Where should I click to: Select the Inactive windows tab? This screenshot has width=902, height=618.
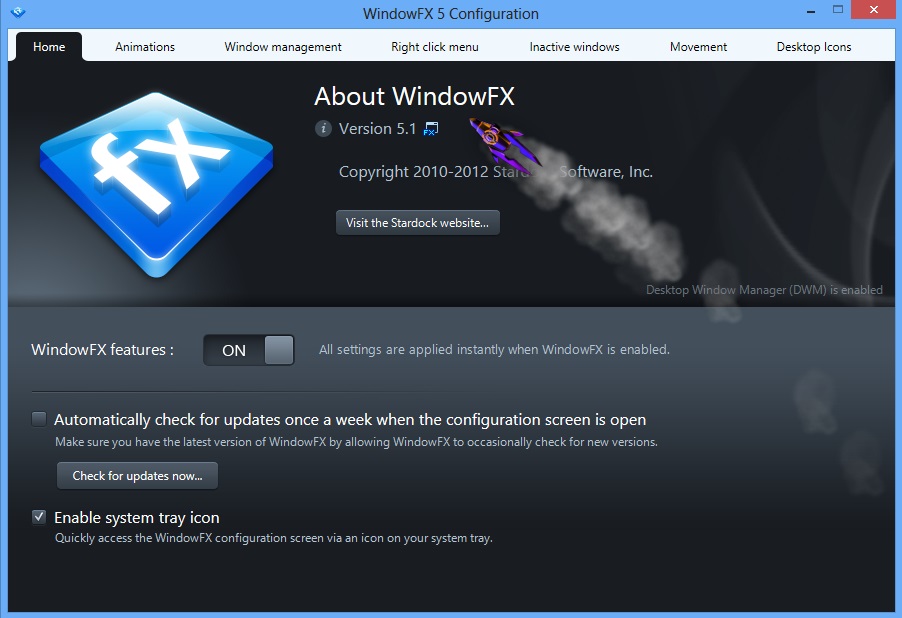(574, 47)
